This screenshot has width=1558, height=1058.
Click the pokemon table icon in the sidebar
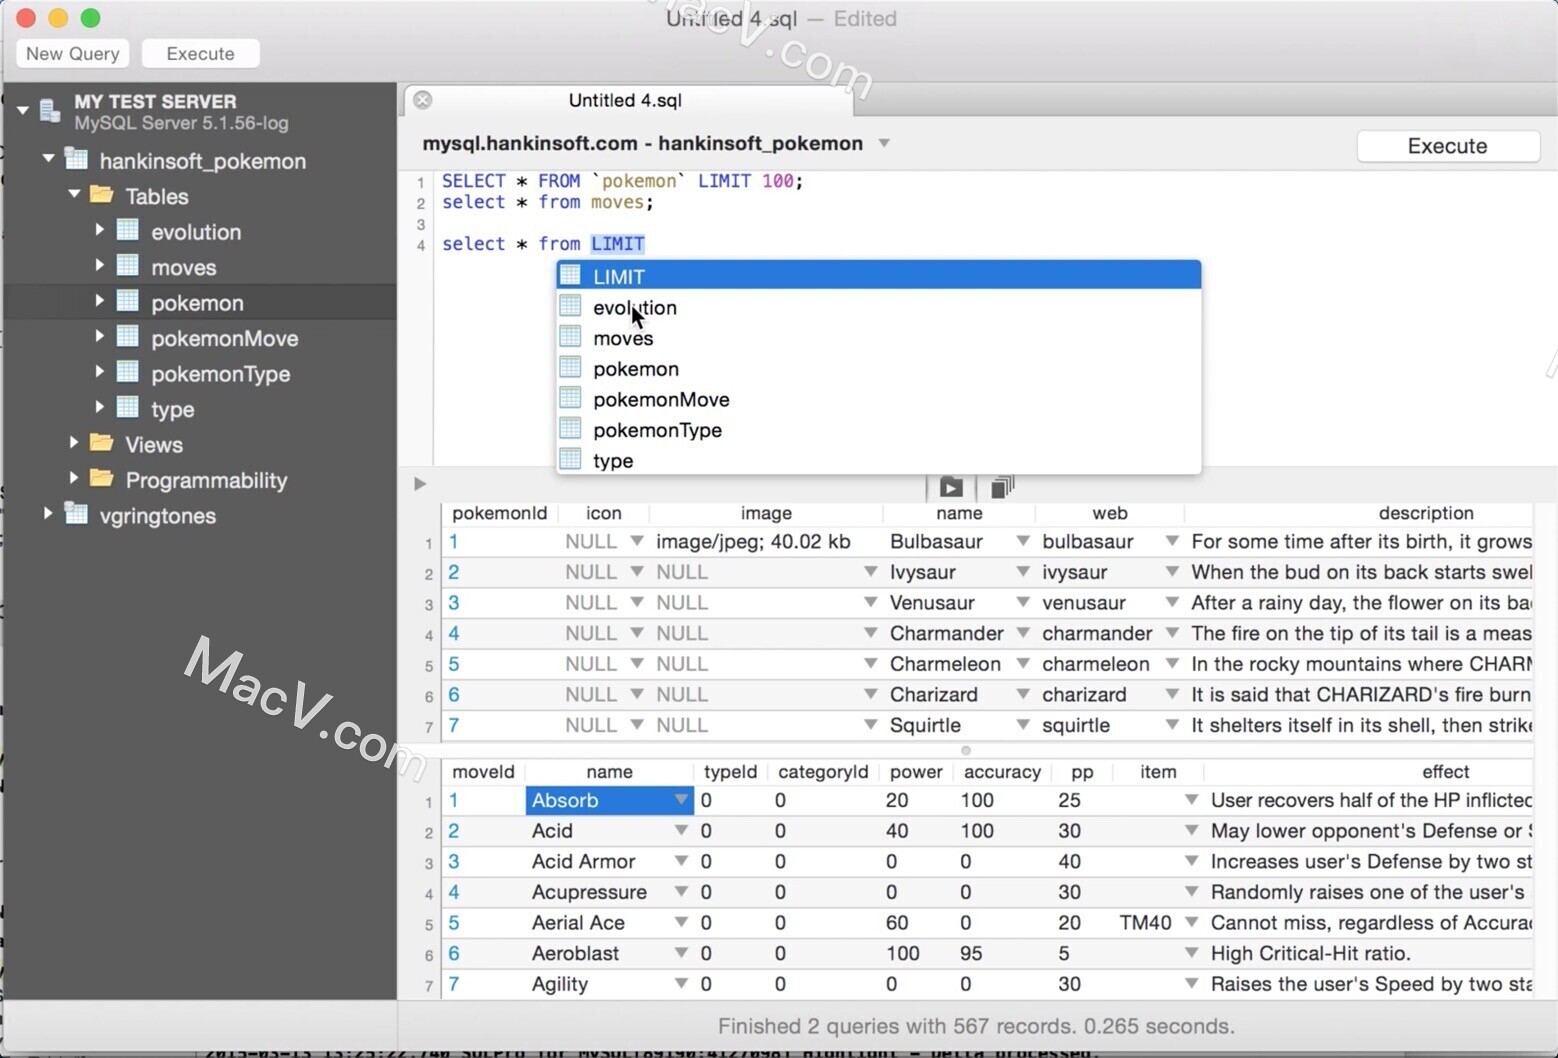pyautogui.click(x=128, y=302)
